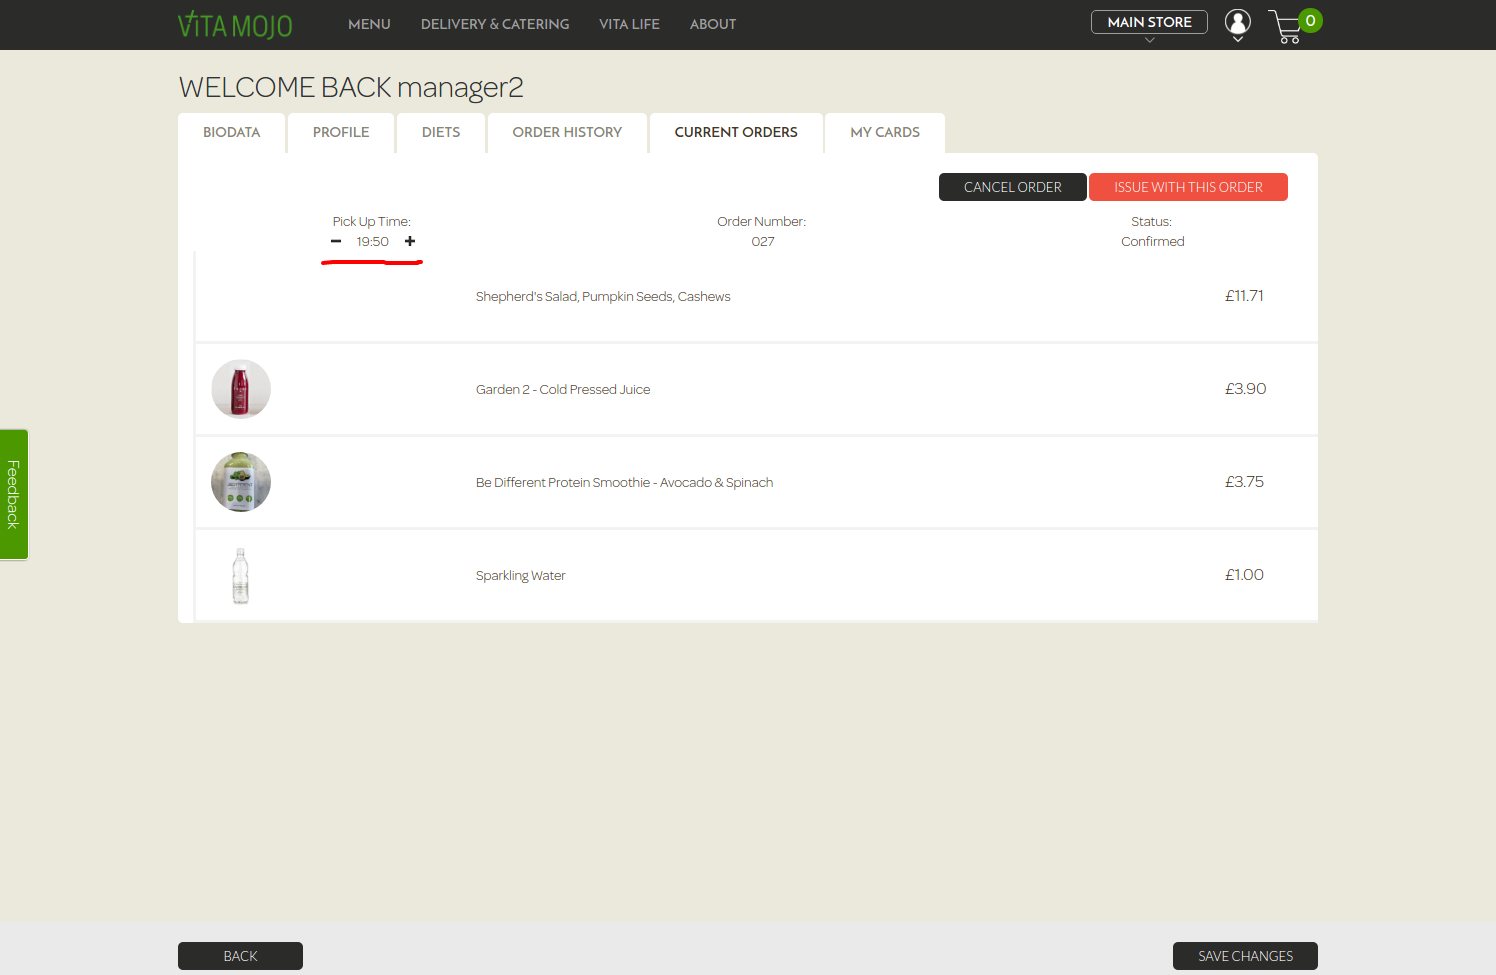Open the user account profile icon
Viewport: 1496px width, 975px height.
click(1238, 24)
